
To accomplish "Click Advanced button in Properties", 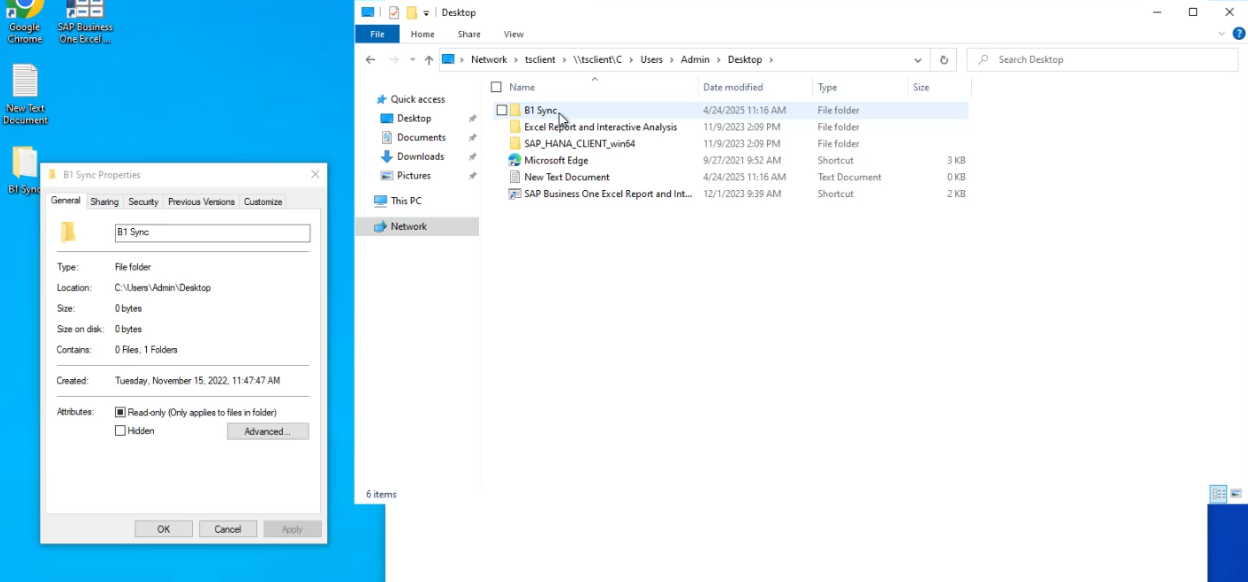I will coord(268,431).
